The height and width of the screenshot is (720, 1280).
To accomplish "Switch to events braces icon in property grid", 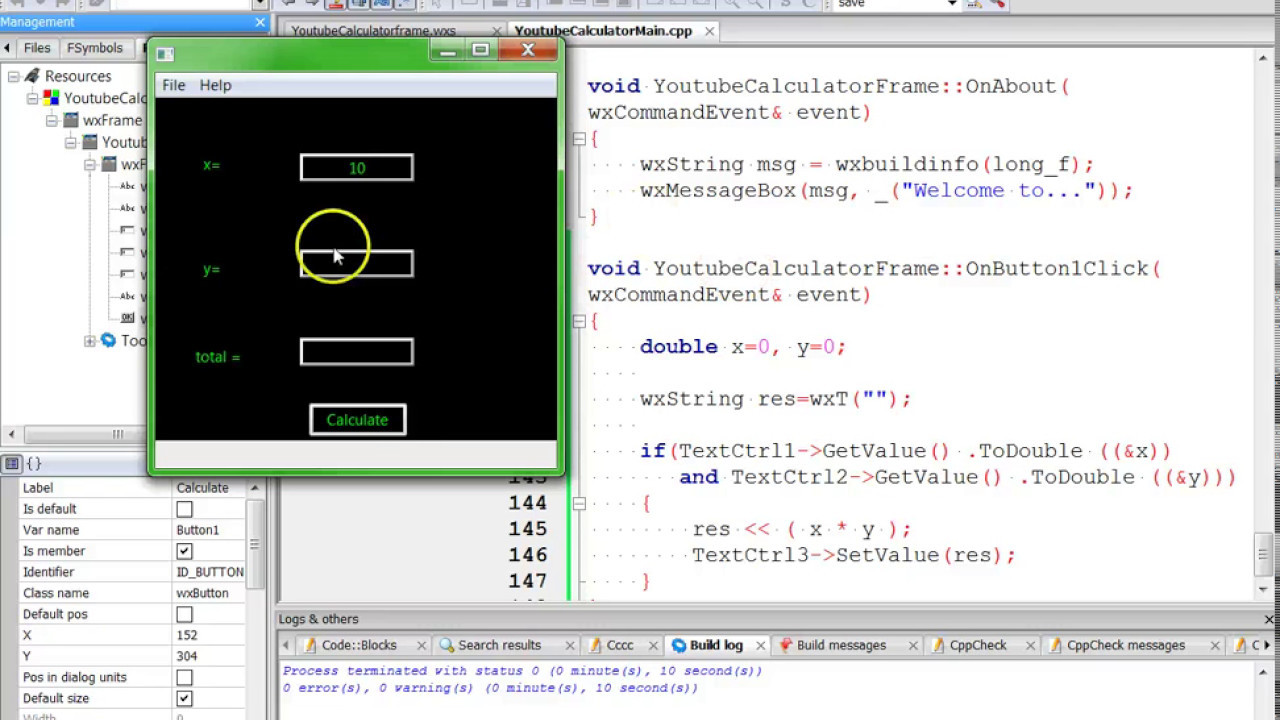I will [34, 464].
